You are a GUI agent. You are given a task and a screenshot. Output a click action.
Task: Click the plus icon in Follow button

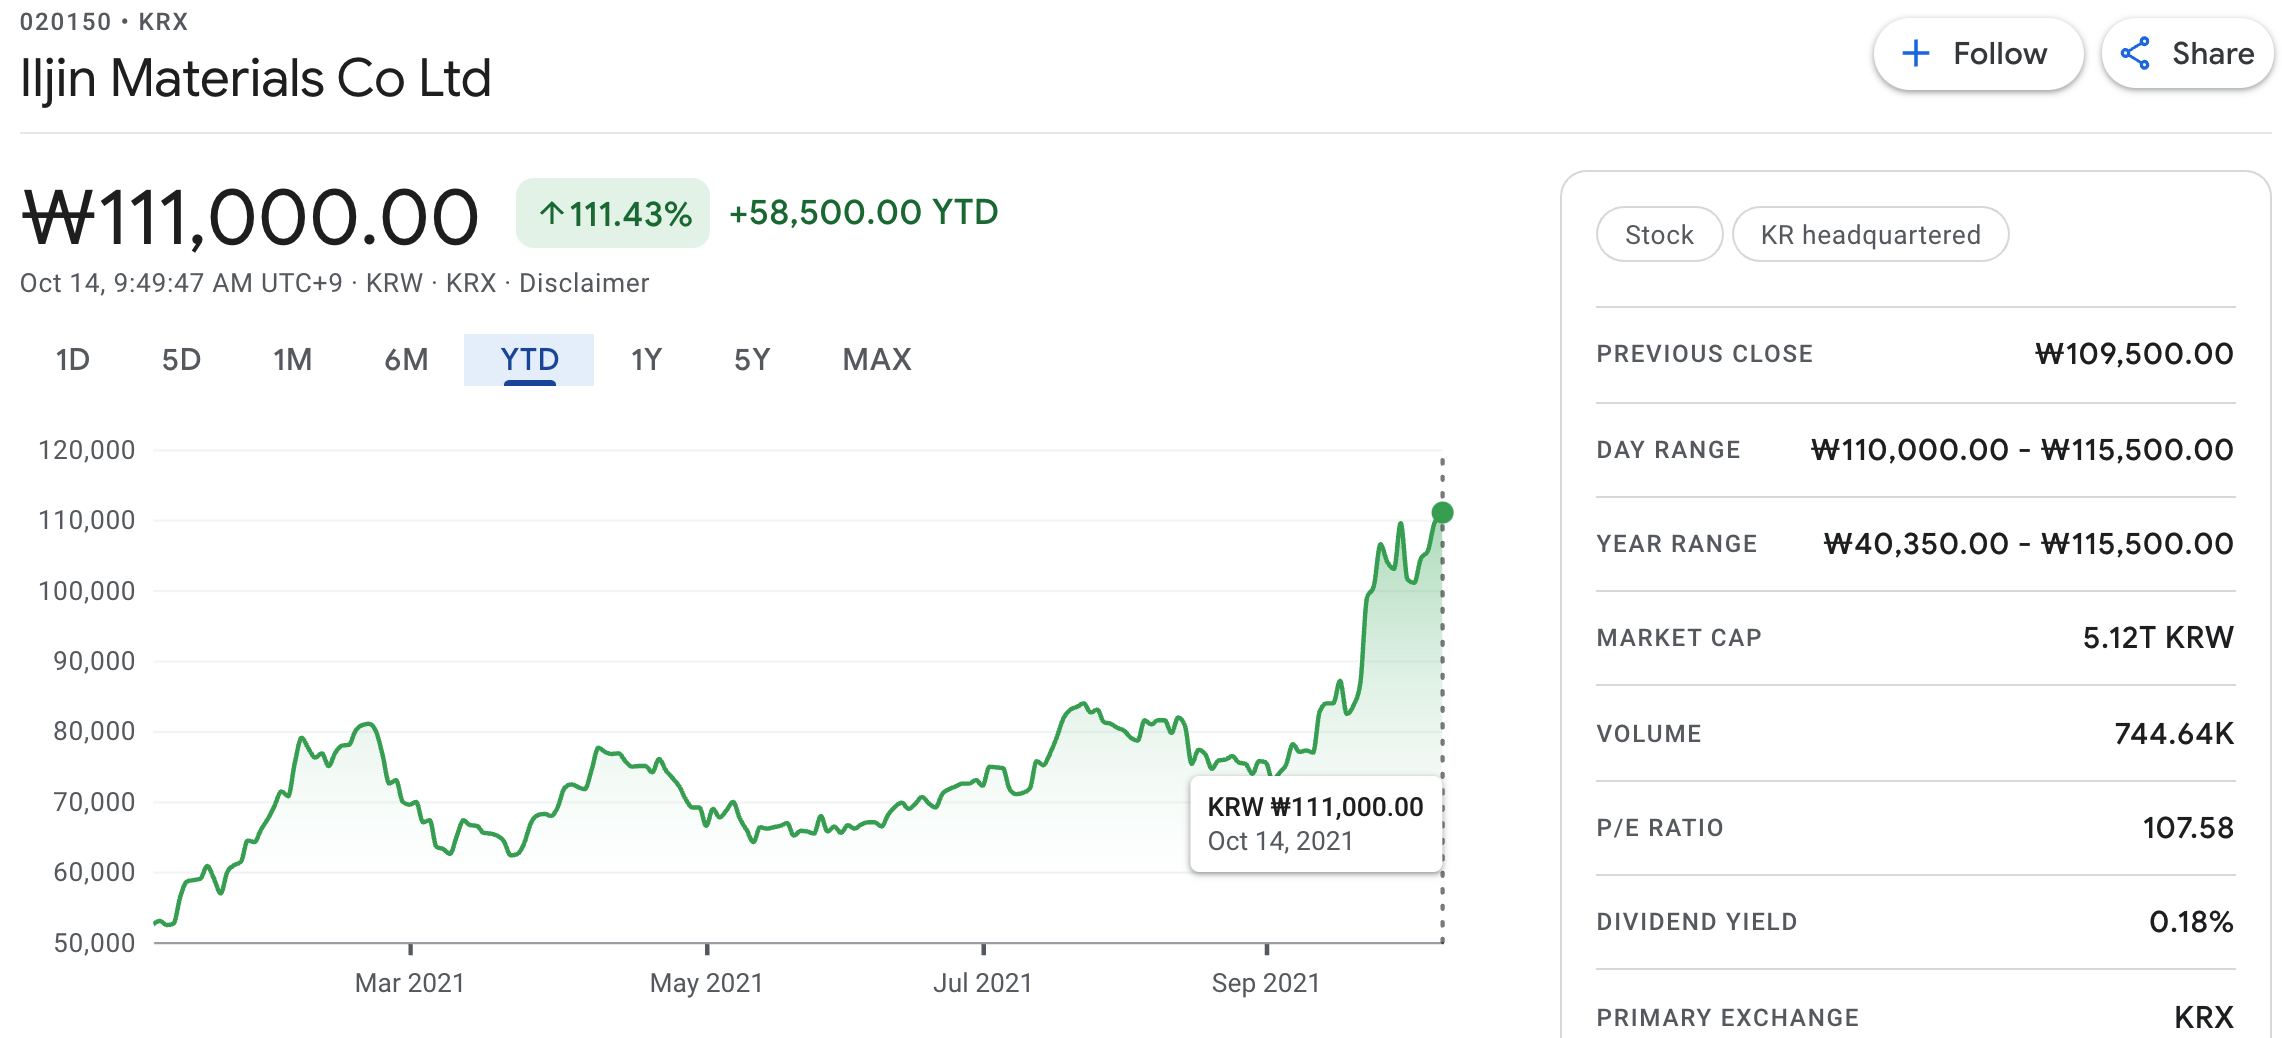click(1915, 53)
